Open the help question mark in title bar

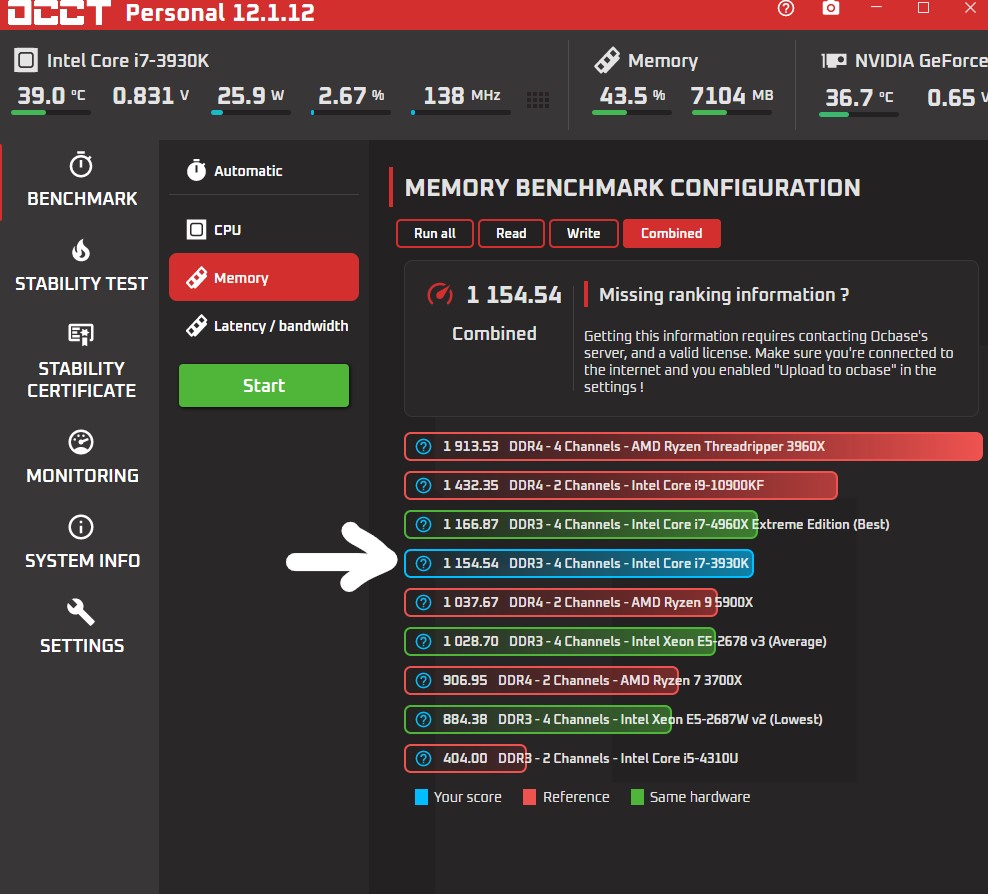[x=786, y=8]
